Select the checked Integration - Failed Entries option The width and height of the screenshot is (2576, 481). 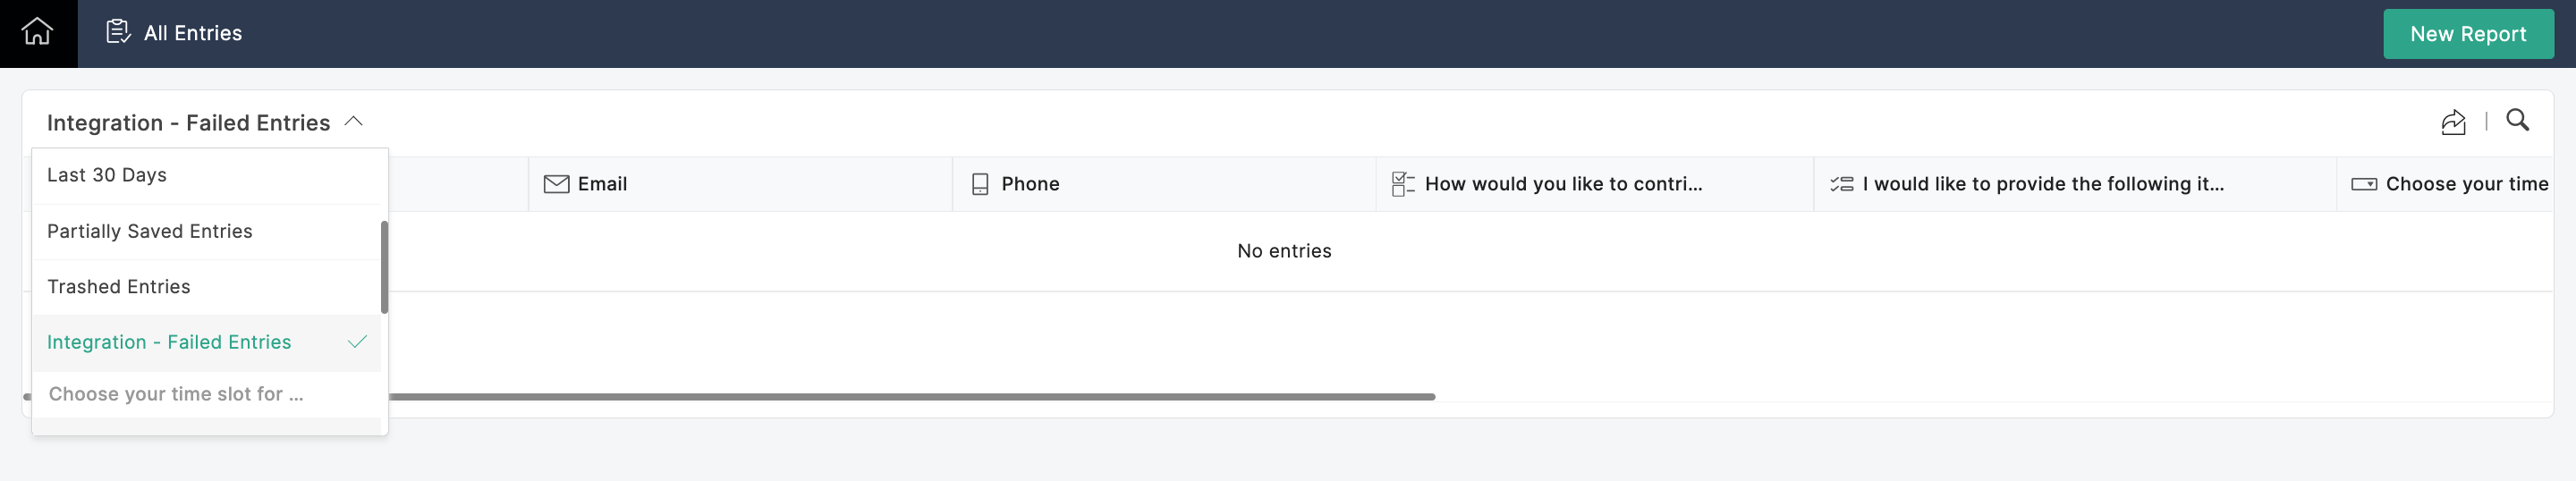(x=169, y=342)
